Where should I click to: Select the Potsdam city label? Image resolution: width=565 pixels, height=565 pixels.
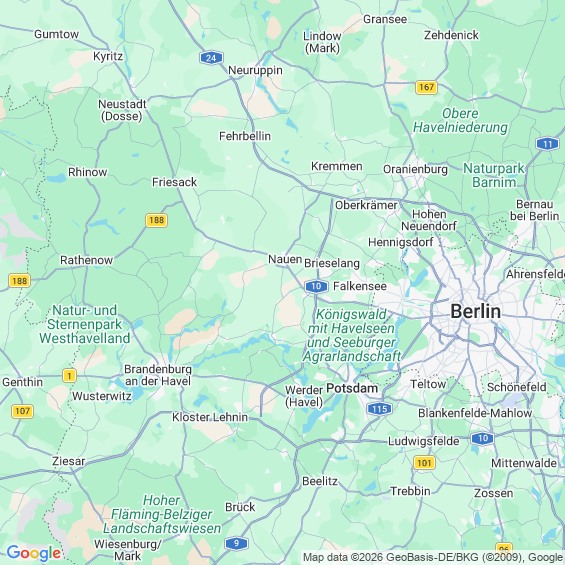[x=352, y=388]
